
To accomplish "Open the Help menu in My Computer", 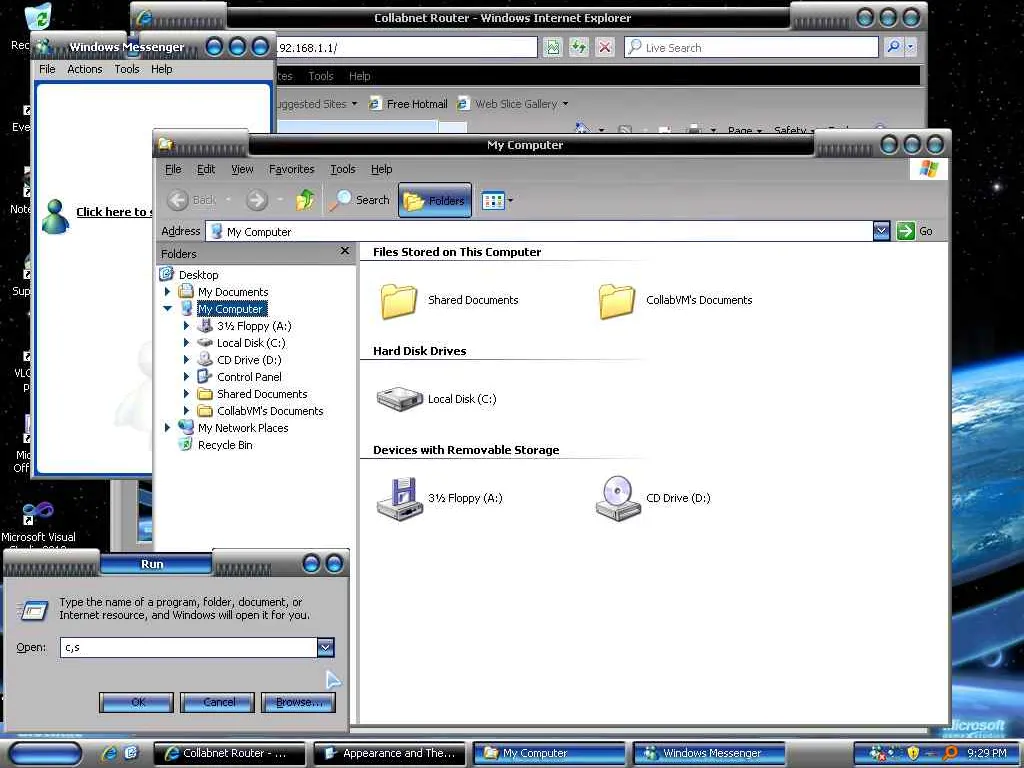I will click(381, 169).
